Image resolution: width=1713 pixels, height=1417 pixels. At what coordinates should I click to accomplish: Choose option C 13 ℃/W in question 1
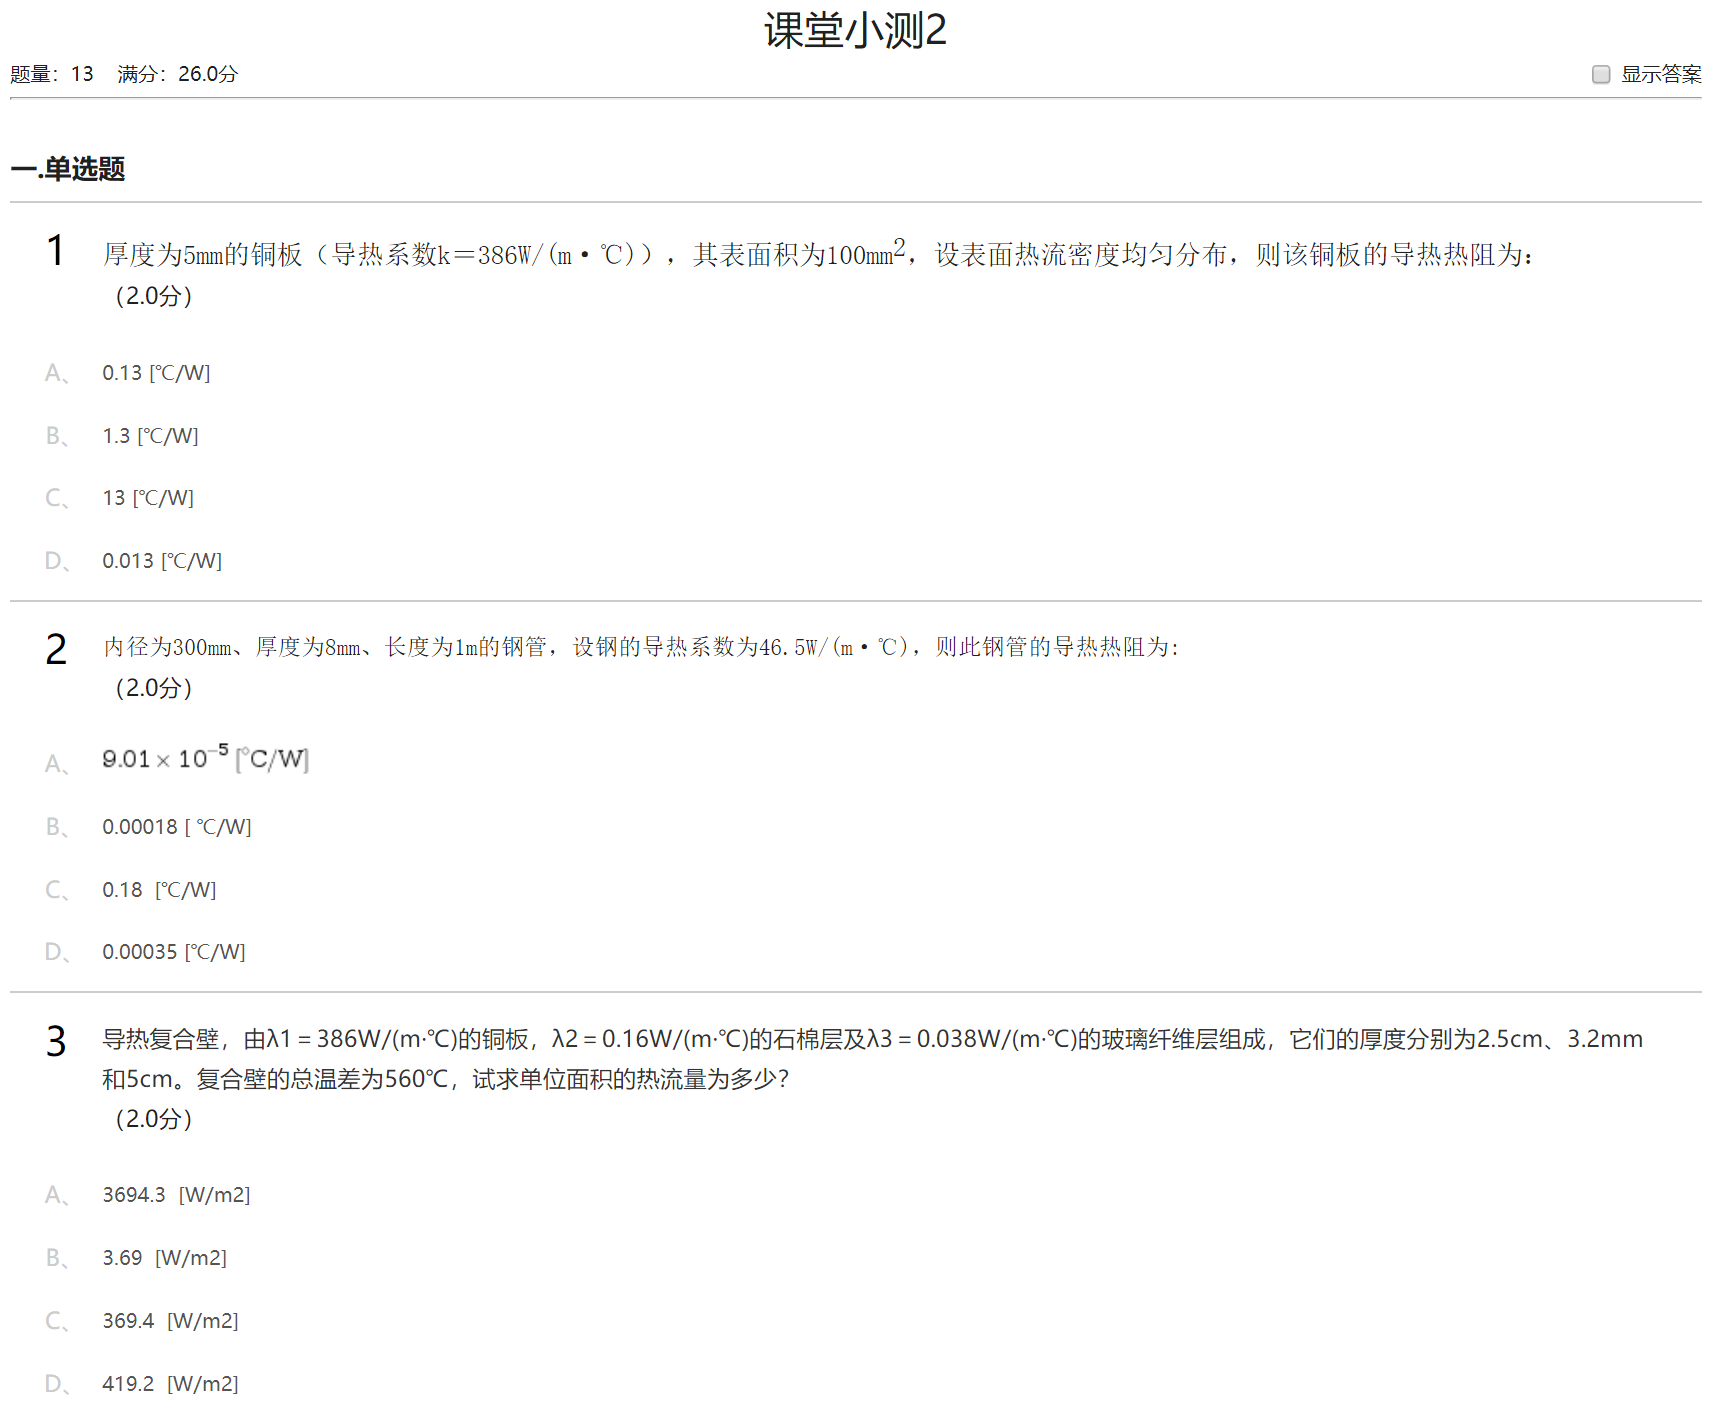click(x=148, y=498)
